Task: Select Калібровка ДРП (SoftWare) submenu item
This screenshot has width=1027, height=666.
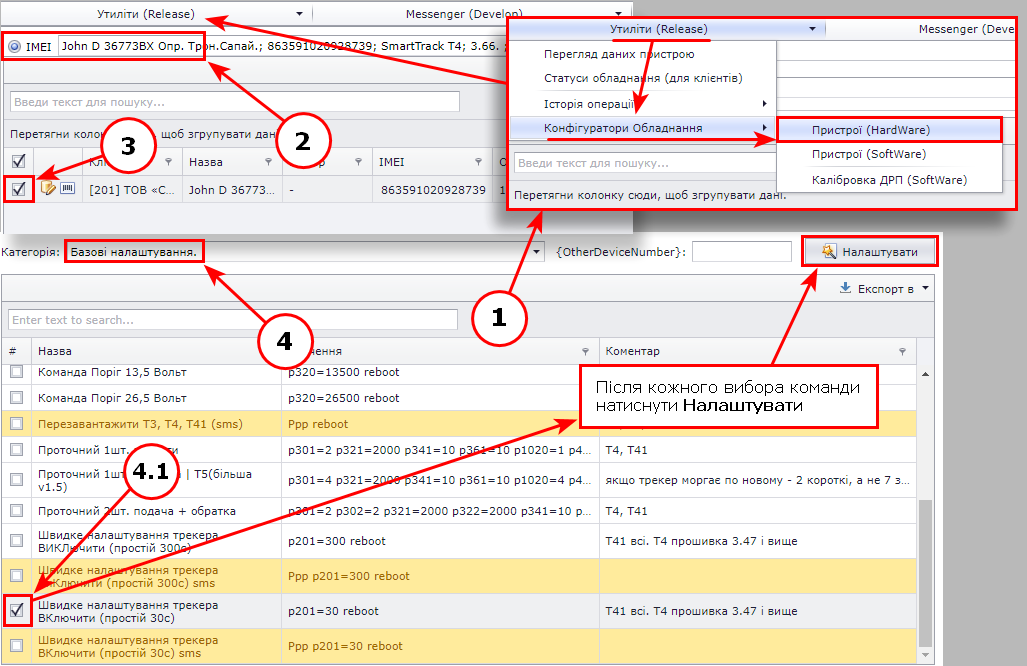Action: pyautogui.click(x=889, y=179)
